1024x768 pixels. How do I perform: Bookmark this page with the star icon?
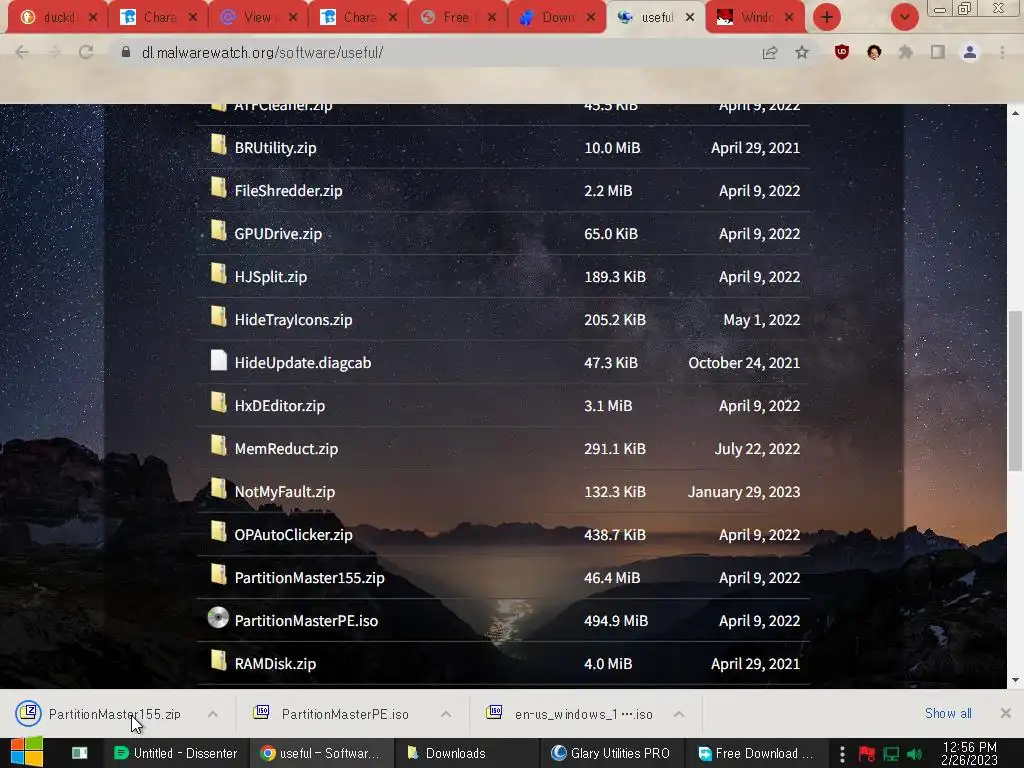802,53
